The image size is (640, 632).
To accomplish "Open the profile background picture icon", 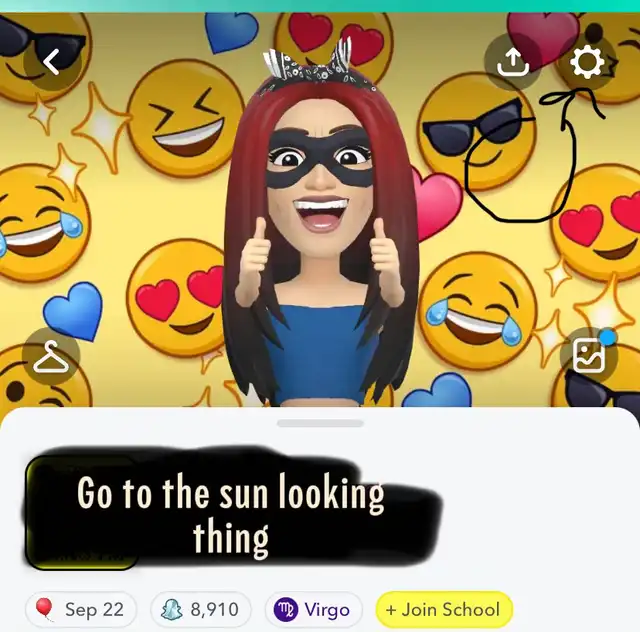I will 588,356.
